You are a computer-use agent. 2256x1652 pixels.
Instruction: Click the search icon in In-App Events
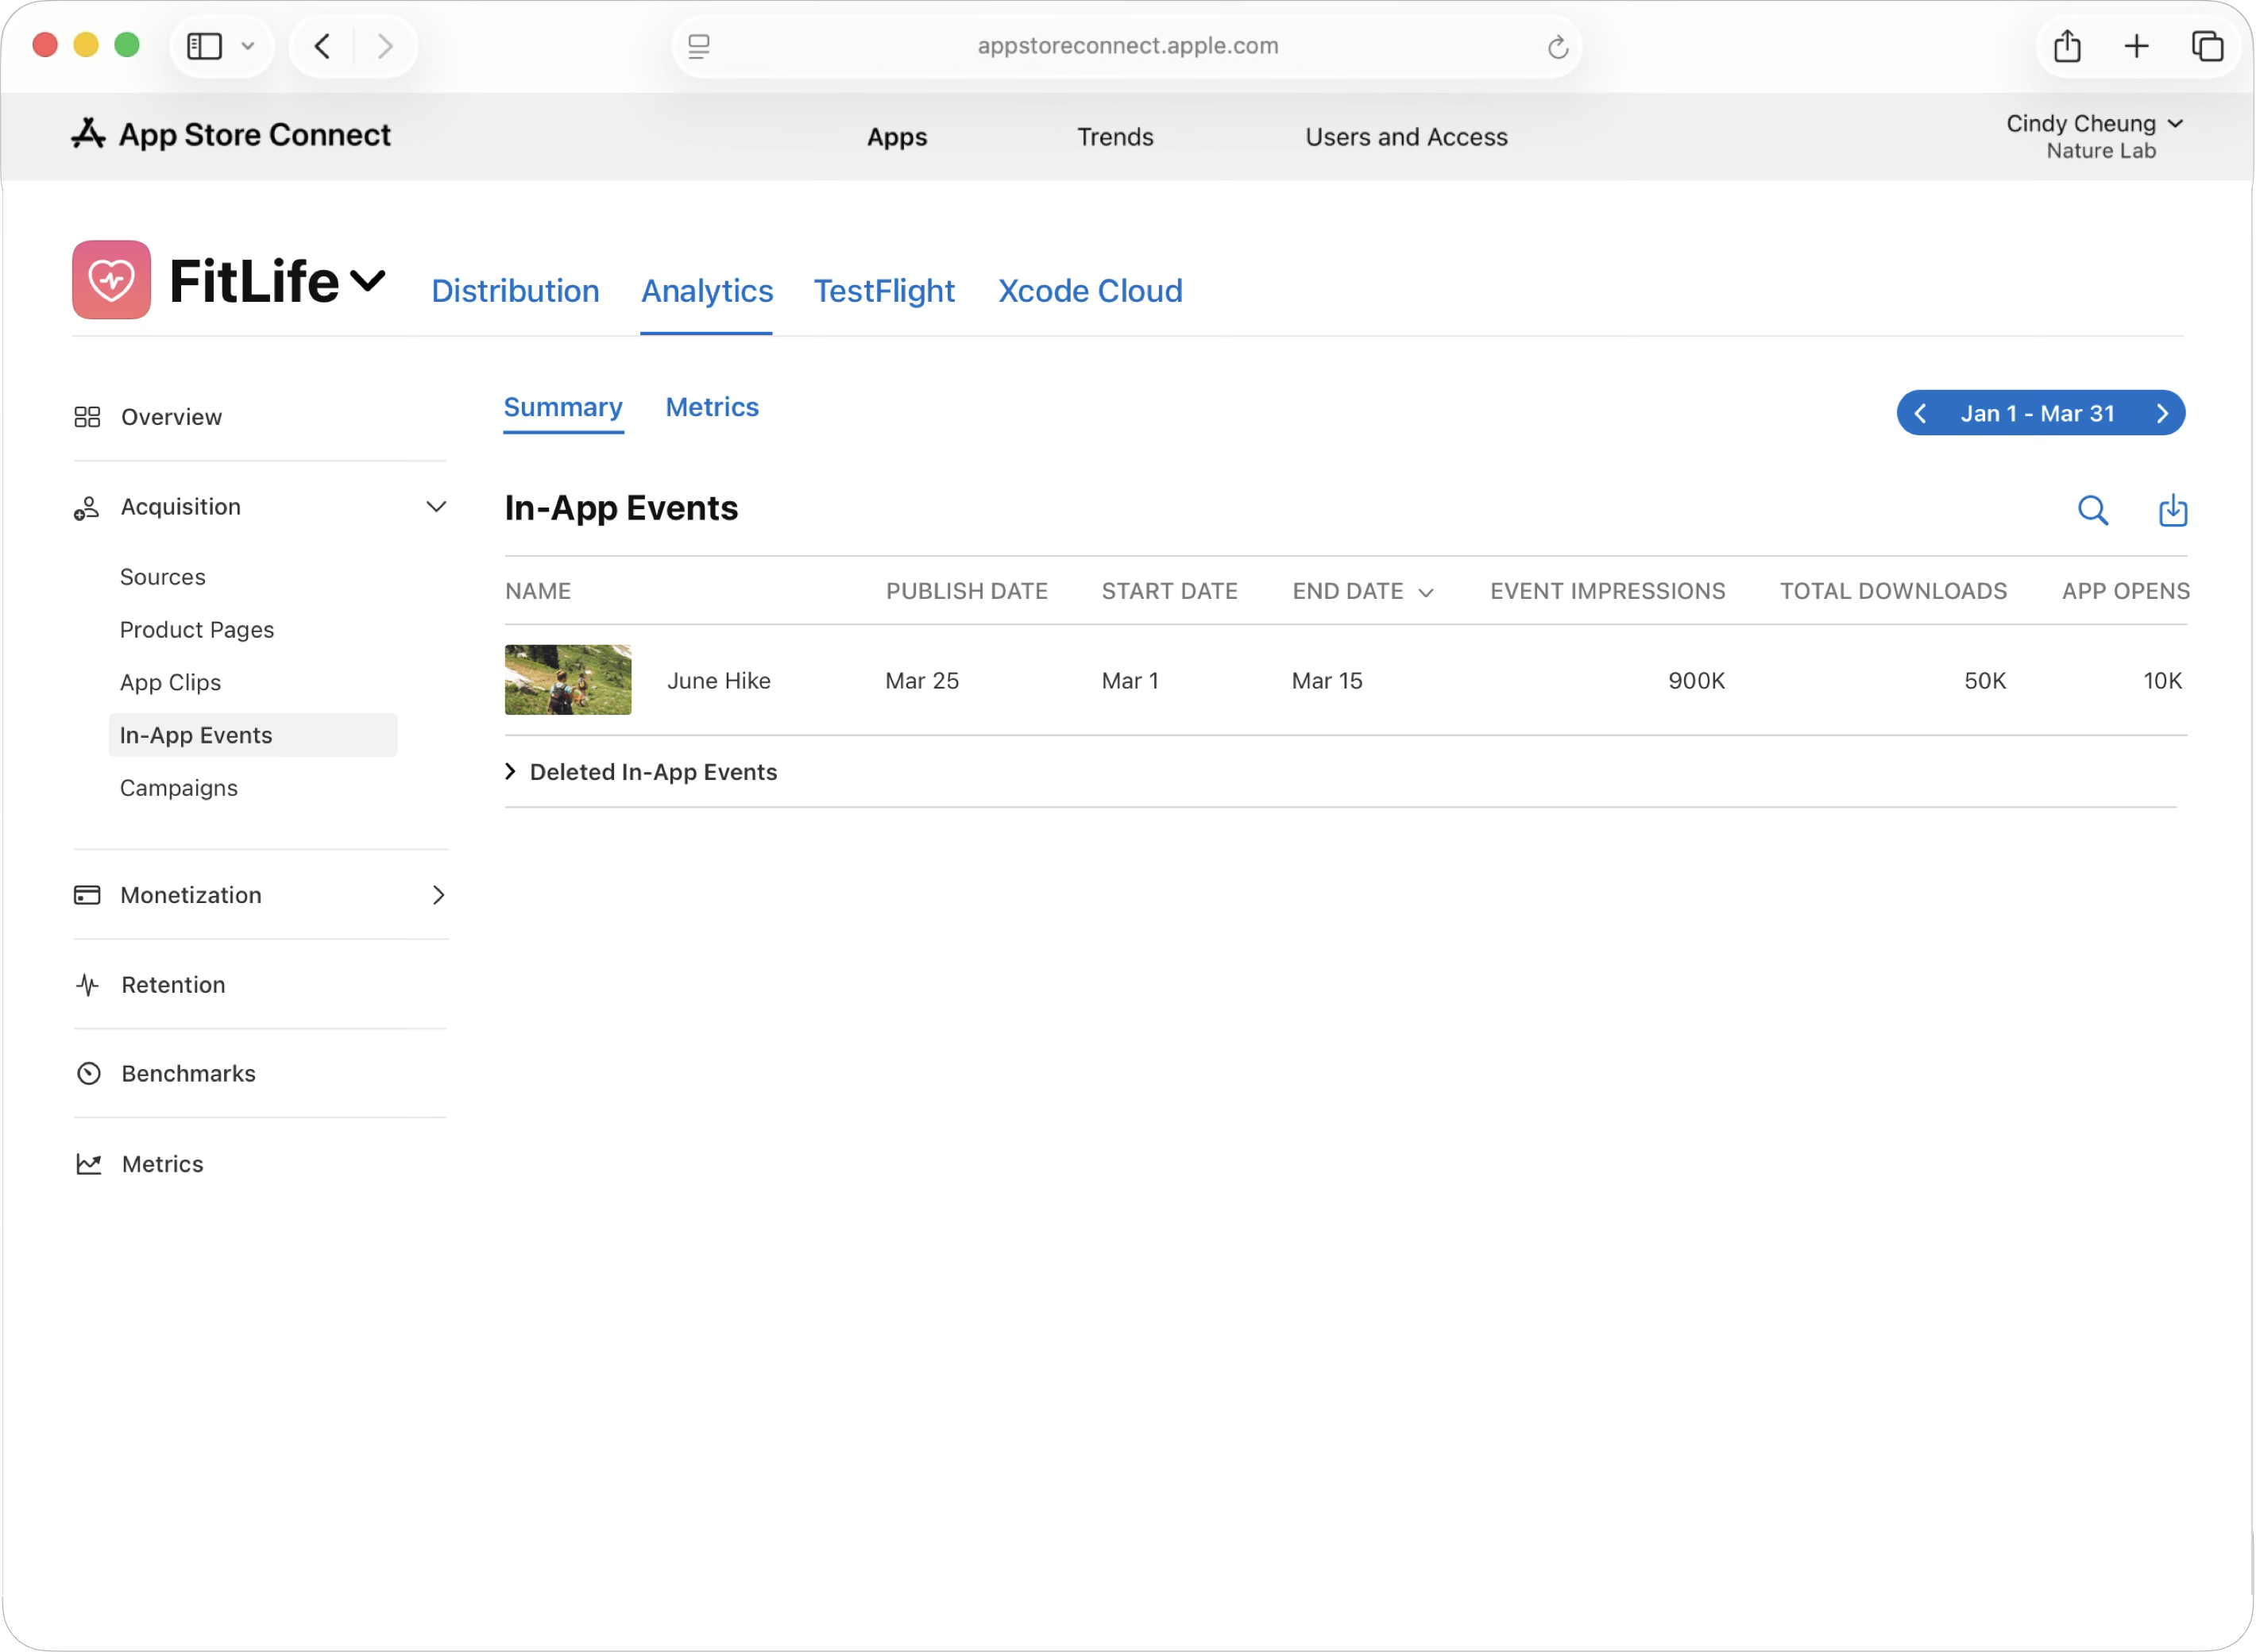(x=2092, y=510)
